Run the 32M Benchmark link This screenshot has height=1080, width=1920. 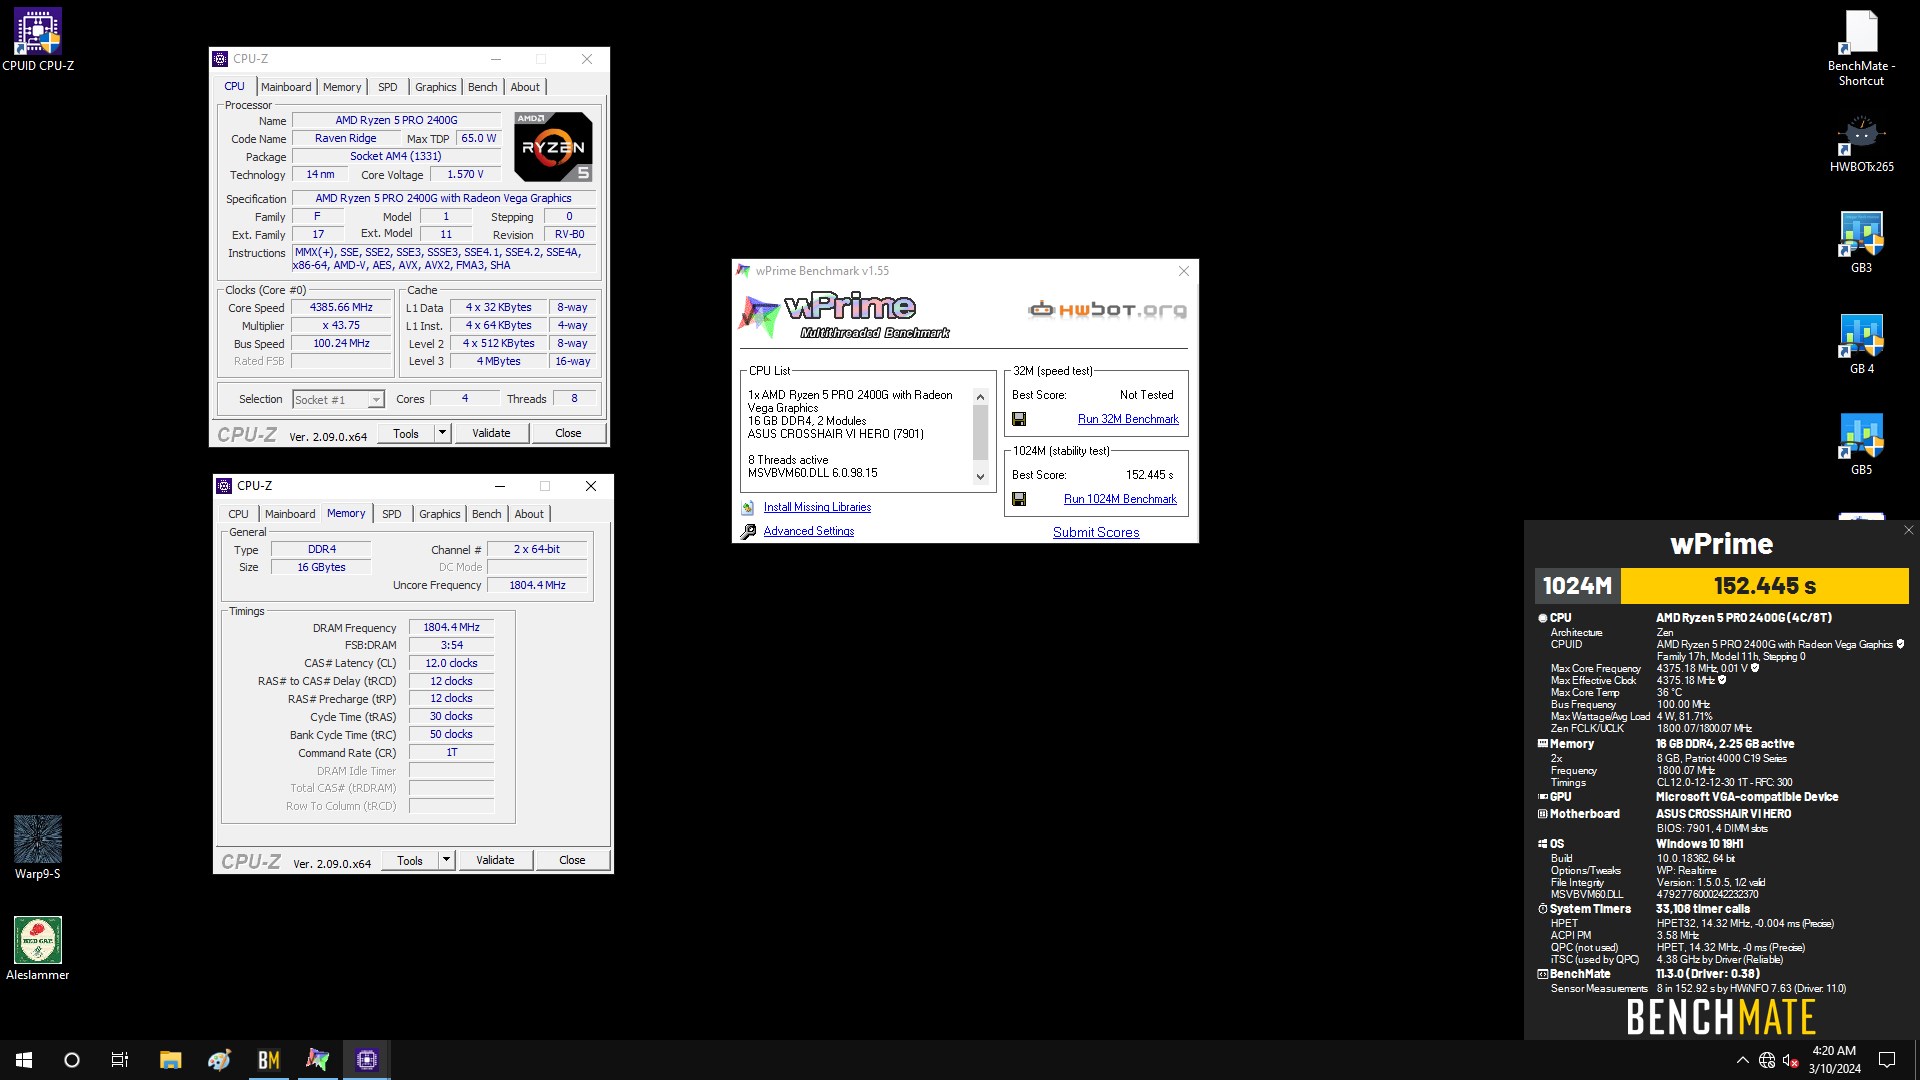[1128, 419]
